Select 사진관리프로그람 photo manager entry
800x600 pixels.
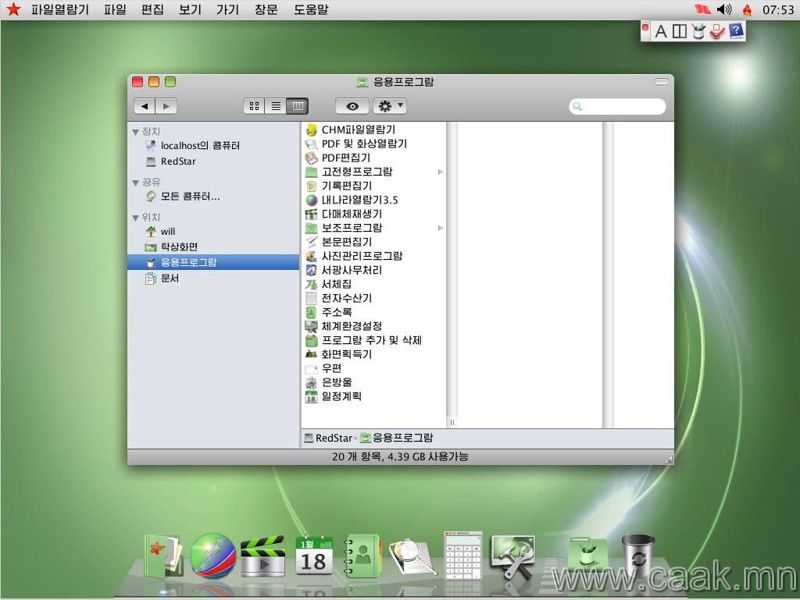point(354,256)
